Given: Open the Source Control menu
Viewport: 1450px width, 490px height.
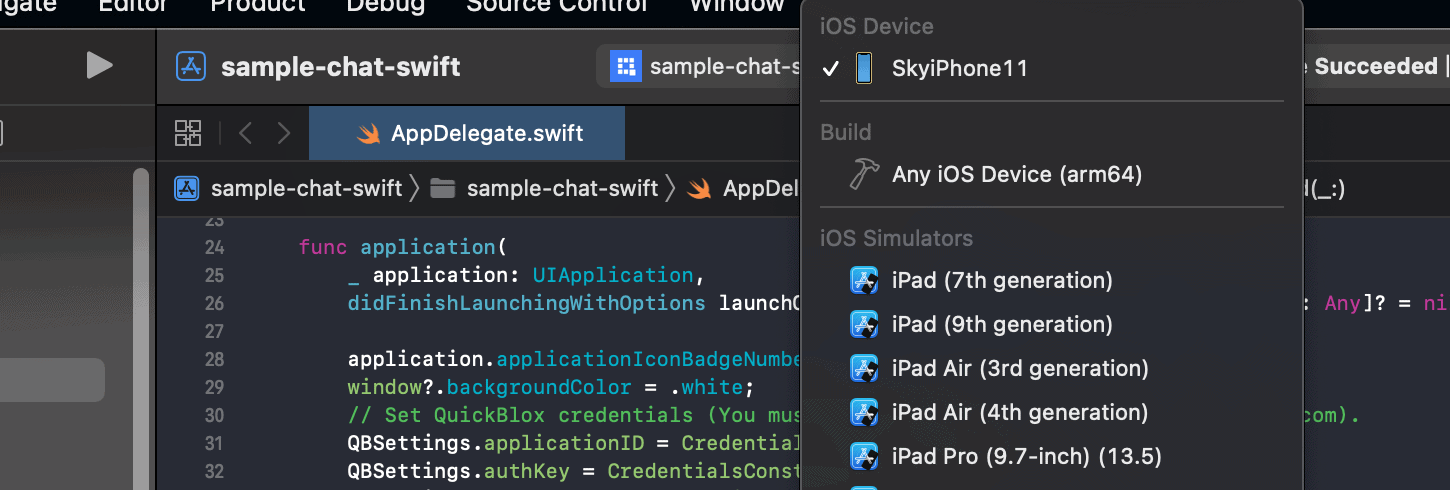Looking at the screenshot, I should click(557, 6).
